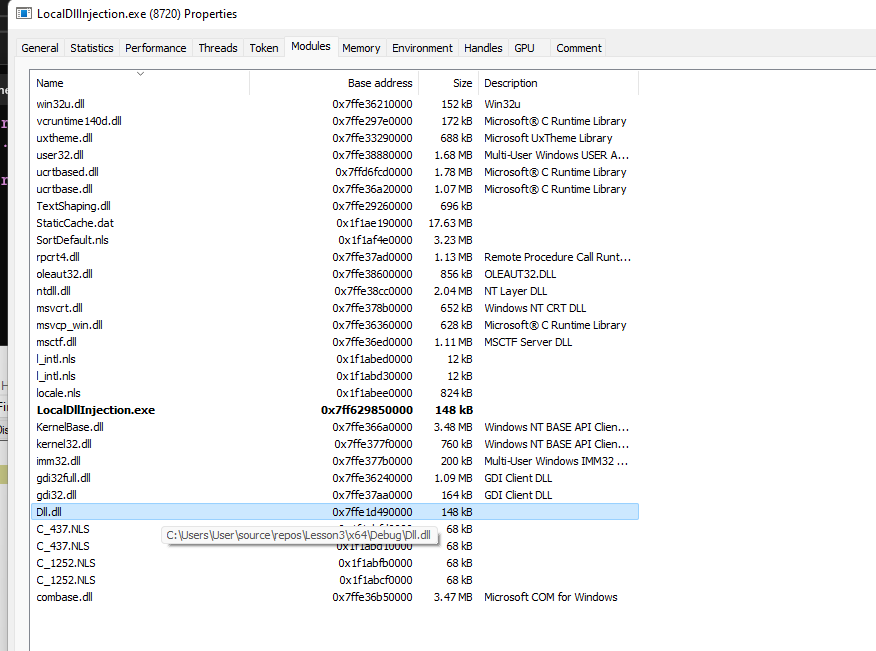The image size is (876, 651).
Task: Switch to the Environment tab
Action: tap(422, 48)
